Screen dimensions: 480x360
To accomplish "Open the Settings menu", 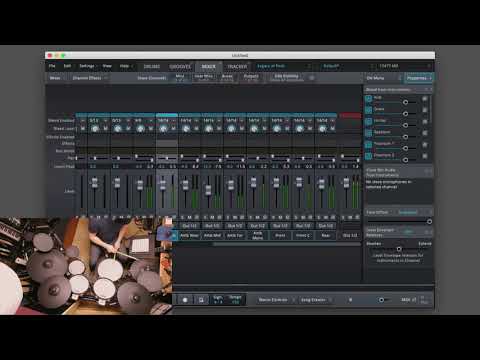I will pyautogui.click(x=87, y=66).
